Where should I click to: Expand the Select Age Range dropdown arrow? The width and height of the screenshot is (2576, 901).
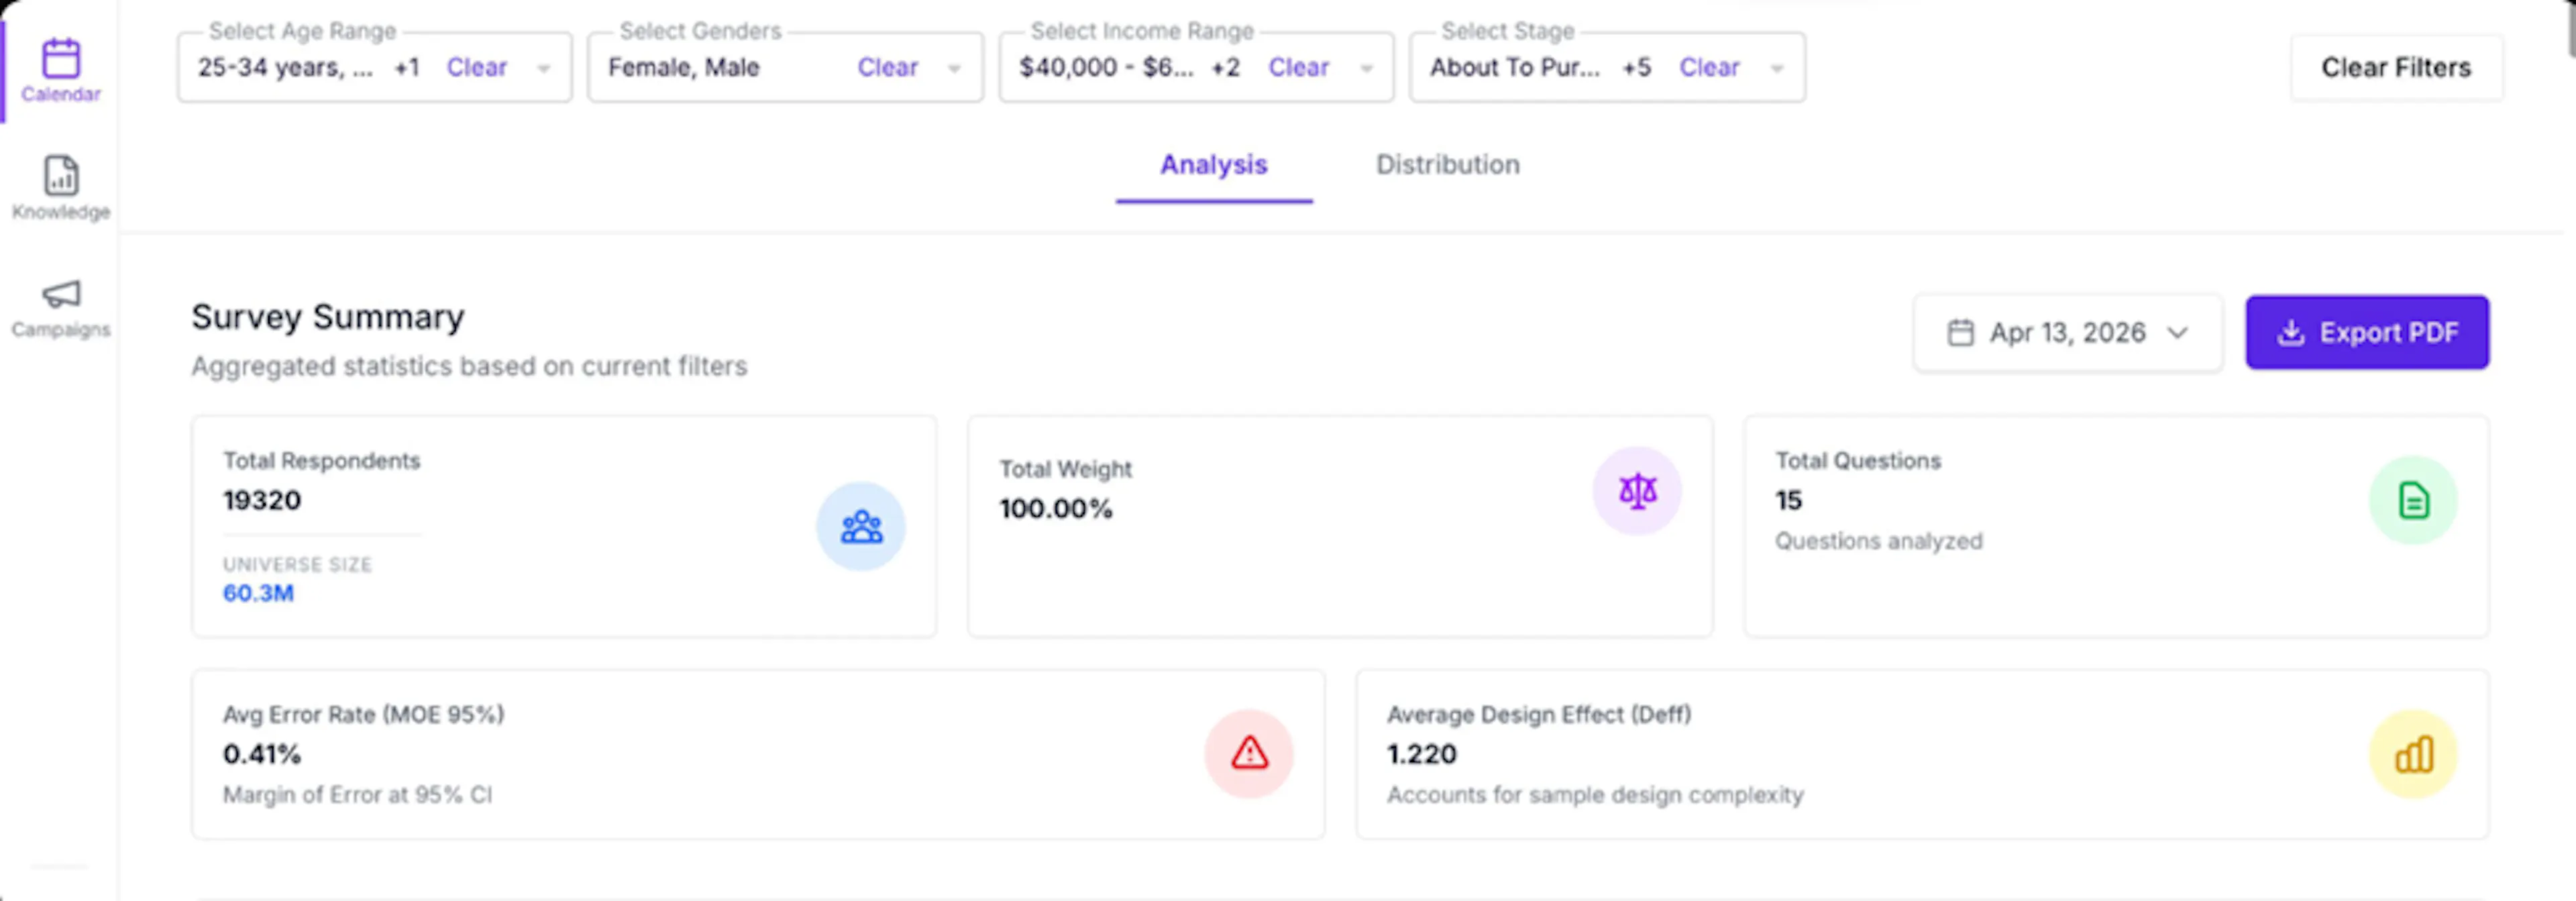click(x=544, y=68)
